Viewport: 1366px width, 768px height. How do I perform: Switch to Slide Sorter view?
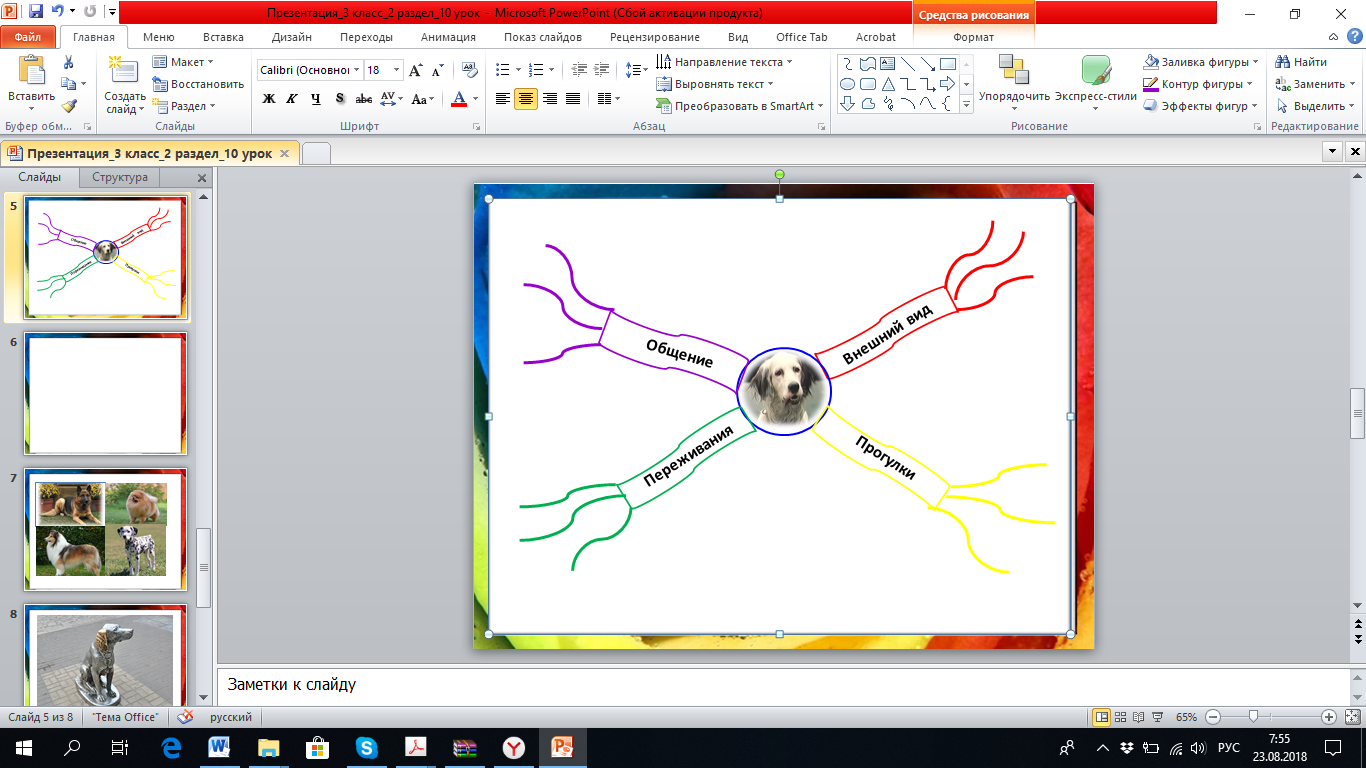pyautogui.click(x=1121, y=717)
